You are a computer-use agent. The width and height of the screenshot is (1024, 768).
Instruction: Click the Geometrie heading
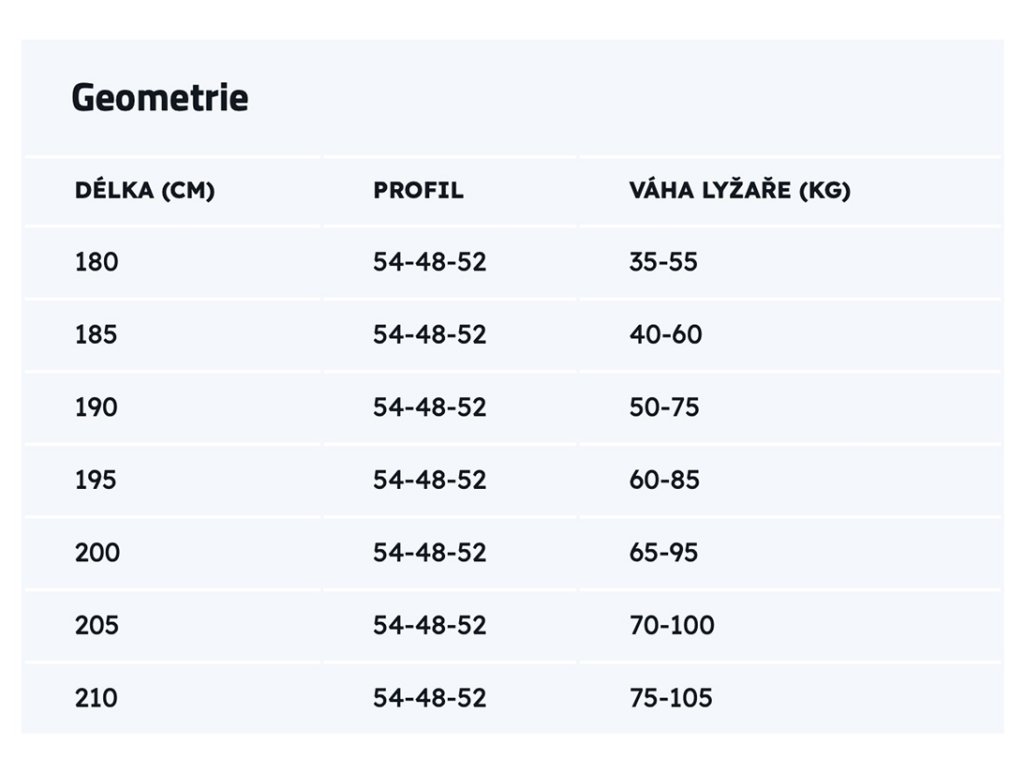(160, 99)
